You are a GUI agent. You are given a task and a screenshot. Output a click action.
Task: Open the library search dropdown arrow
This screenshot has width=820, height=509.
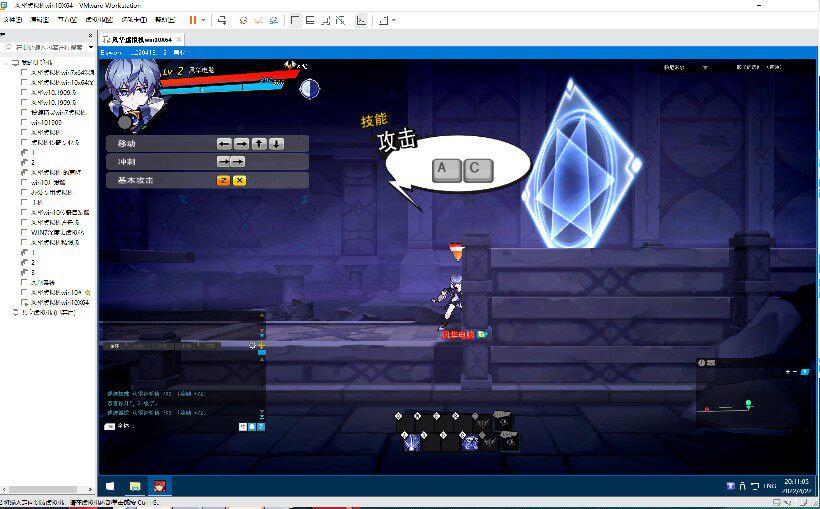tap(91, 47)
